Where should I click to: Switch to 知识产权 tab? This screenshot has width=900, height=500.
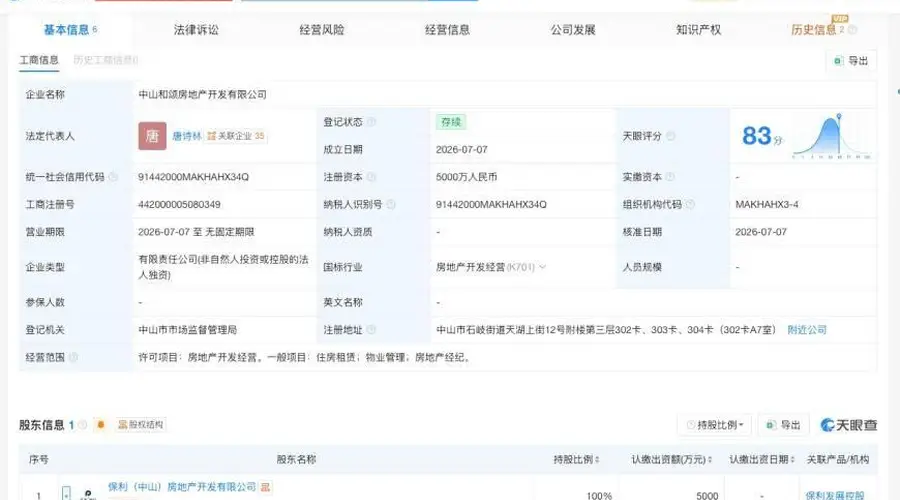coord(699,30)
